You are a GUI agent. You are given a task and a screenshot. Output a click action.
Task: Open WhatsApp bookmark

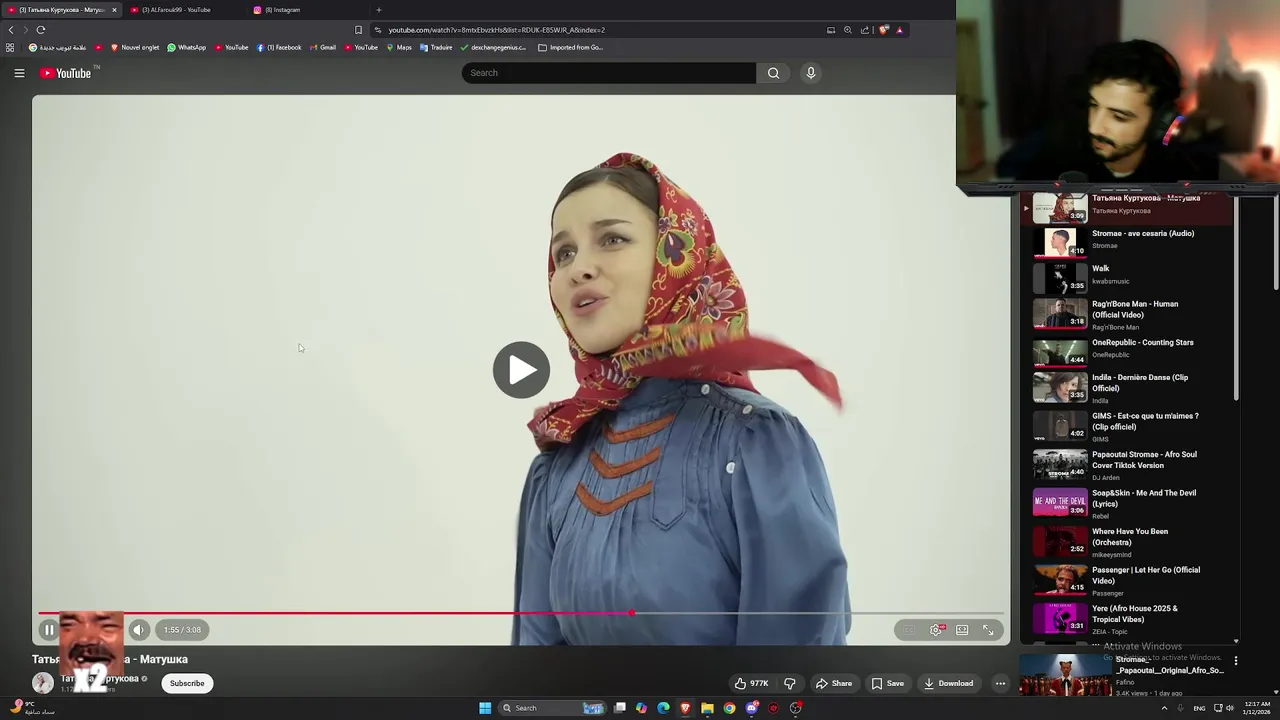pos(186,47)
